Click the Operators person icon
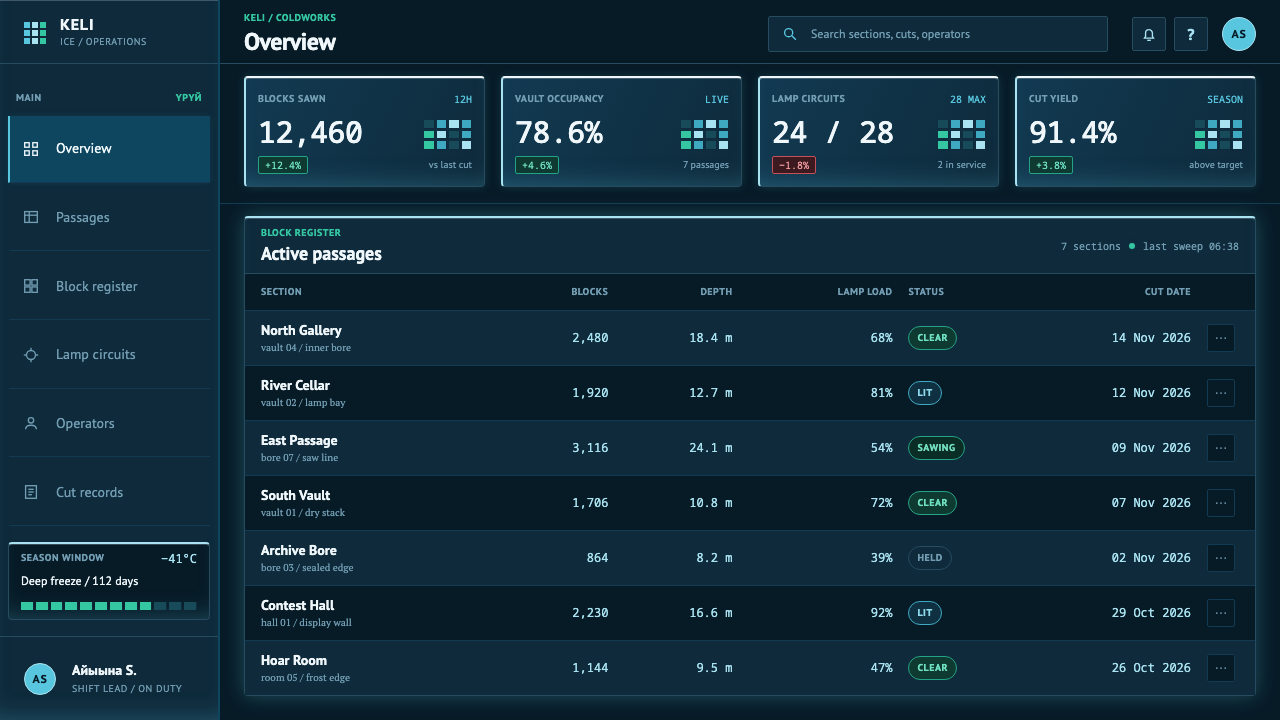 click(31, 424)
